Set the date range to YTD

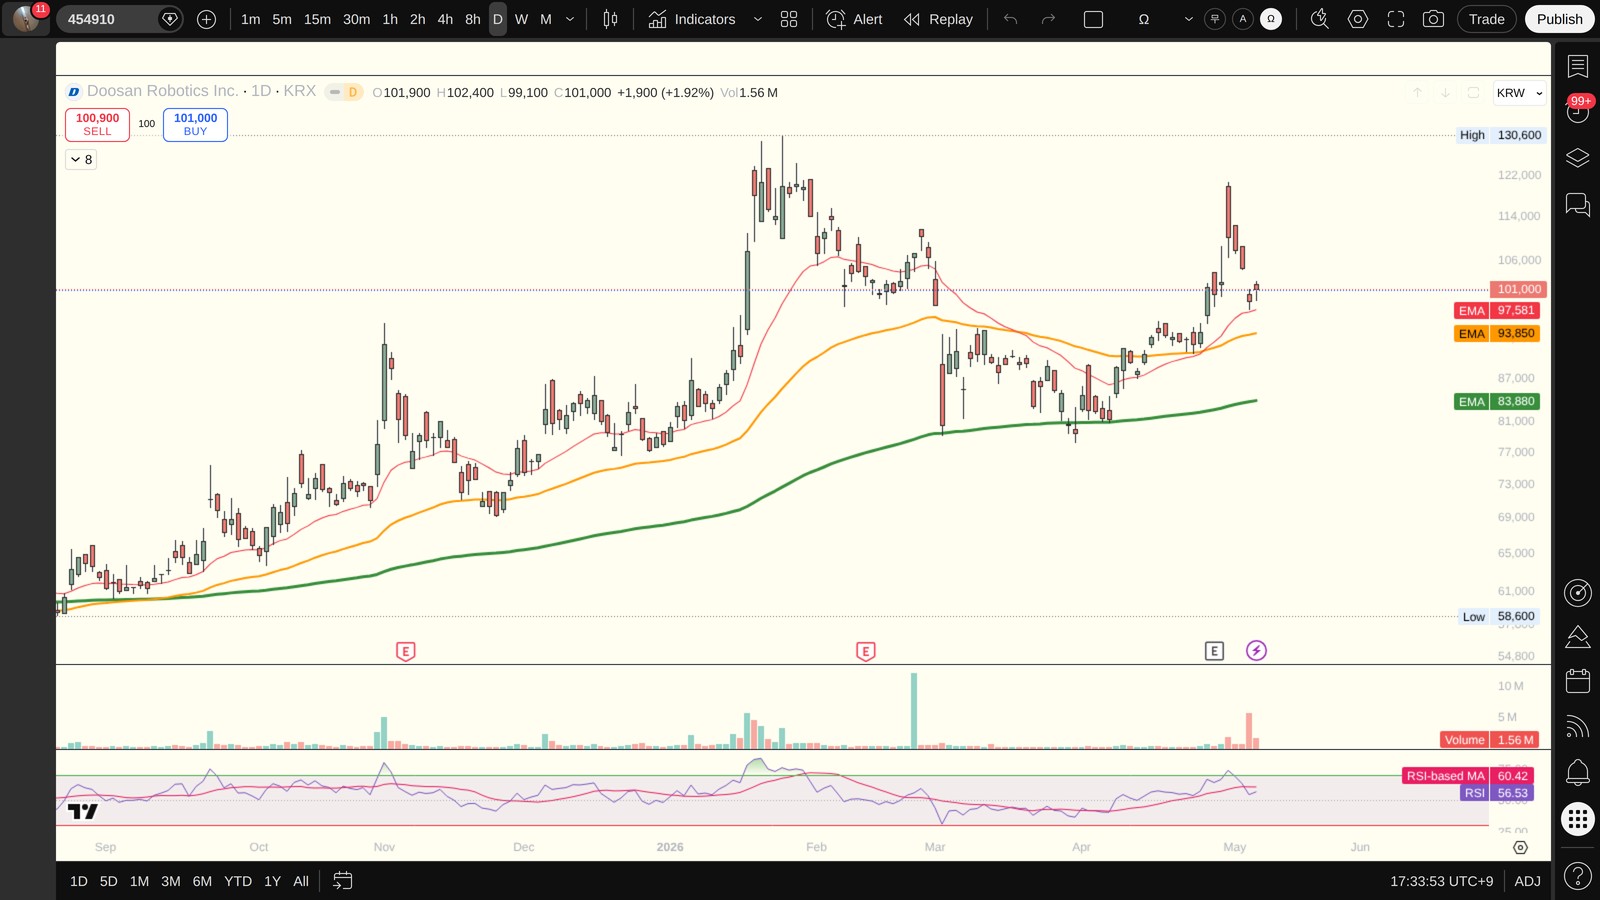[x=238, y=881]
